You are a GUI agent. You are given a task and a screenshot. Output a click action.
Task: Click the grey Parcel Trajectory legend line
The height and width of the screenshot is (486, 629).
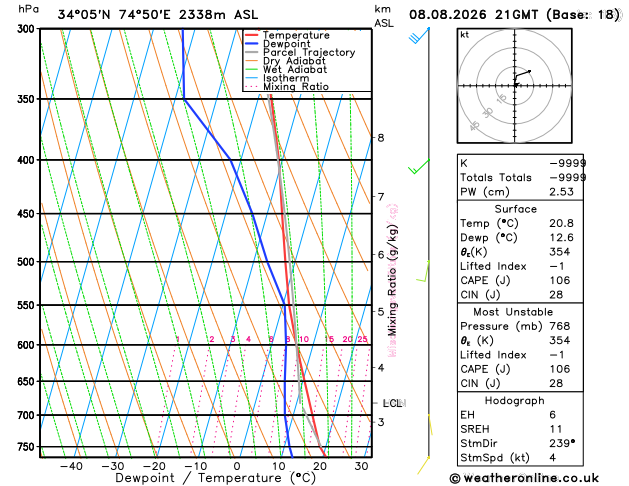(252, 52)
